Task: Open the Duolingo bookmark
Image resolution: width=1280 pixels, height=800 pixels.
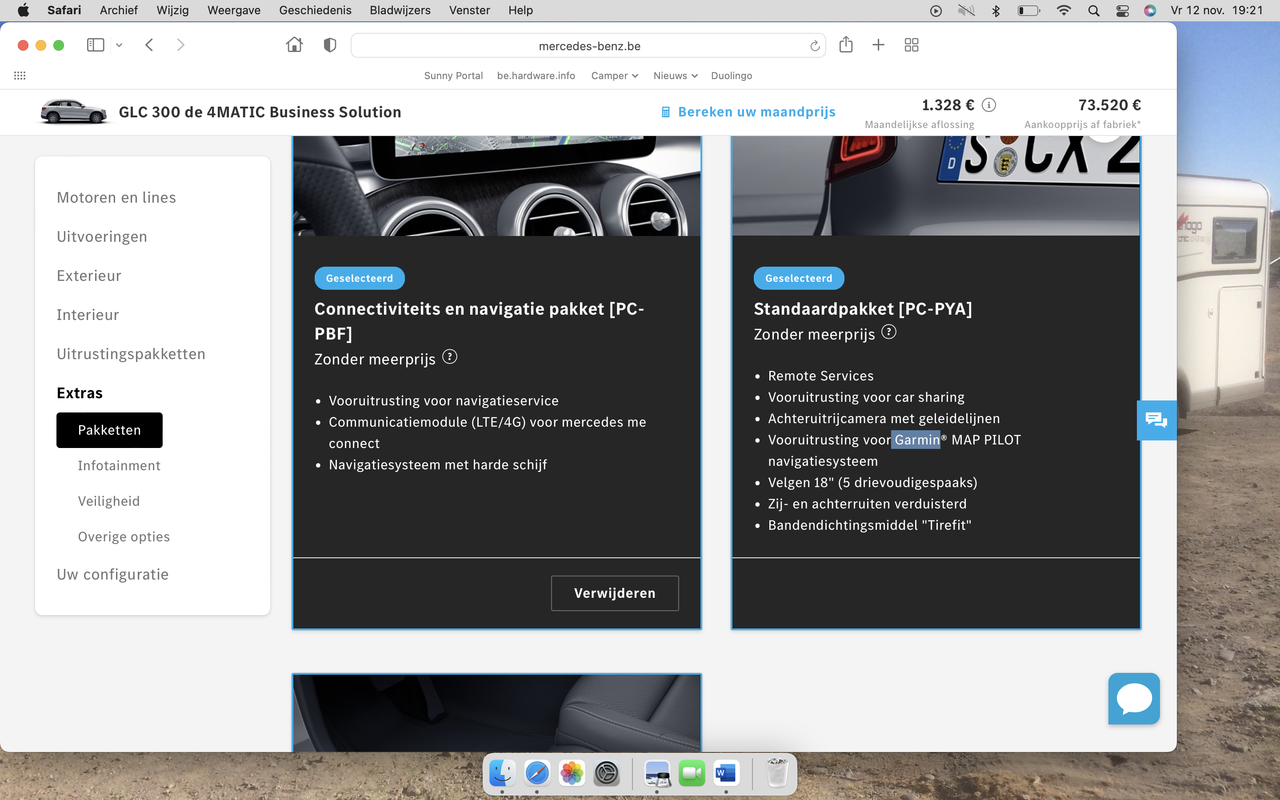Action: (731, 76)
